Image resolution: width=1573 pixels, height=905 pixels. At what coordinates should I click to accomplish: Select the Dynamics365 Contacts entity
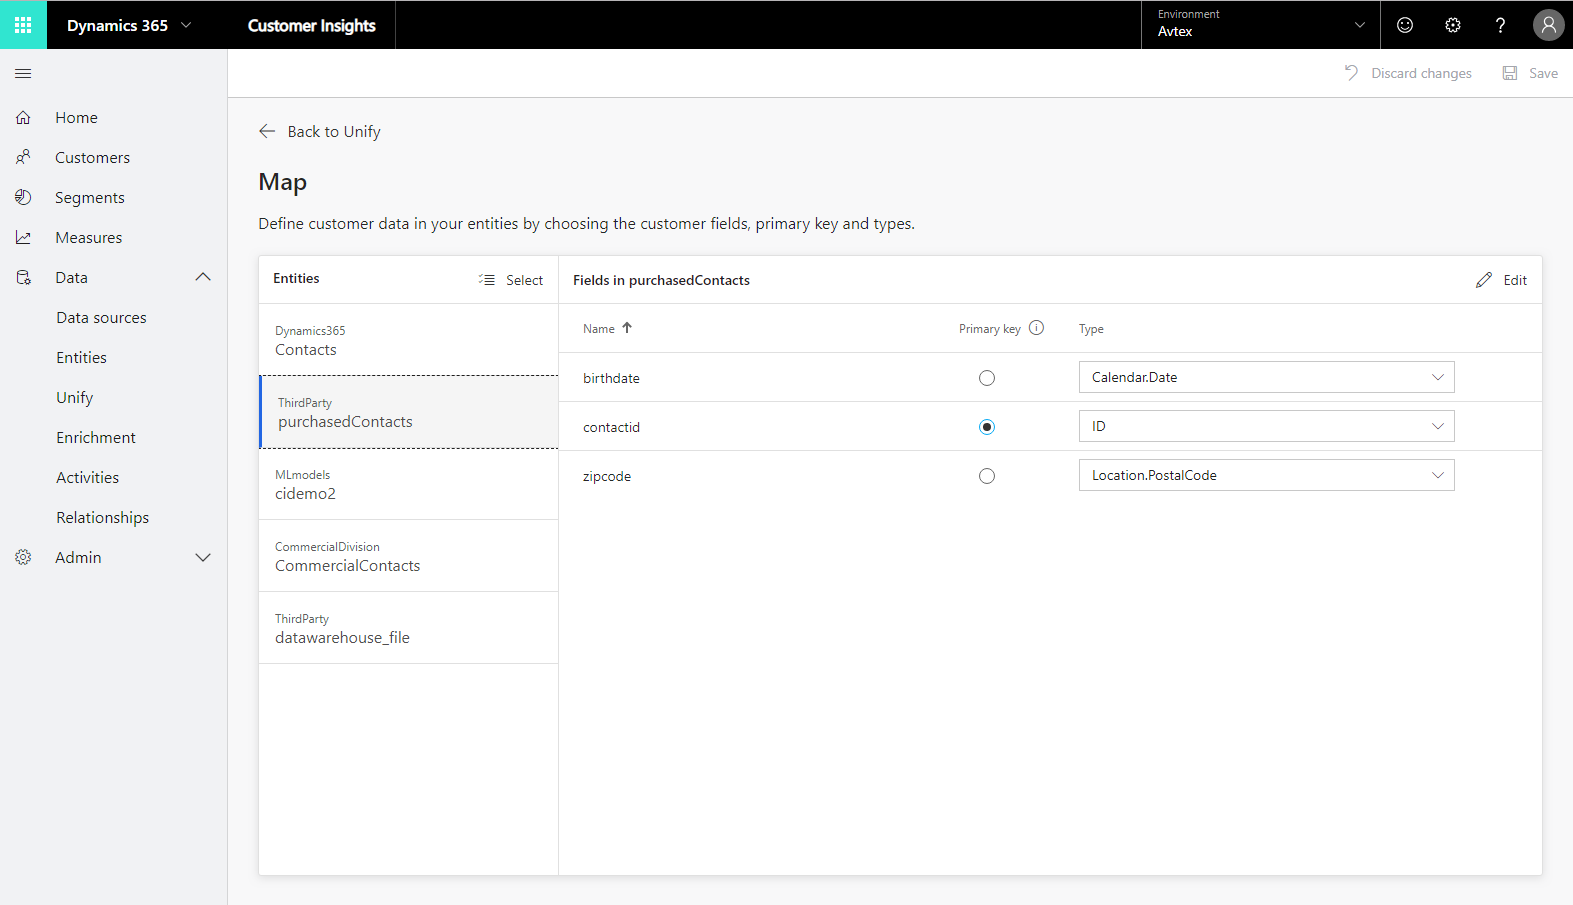(408, 340)
